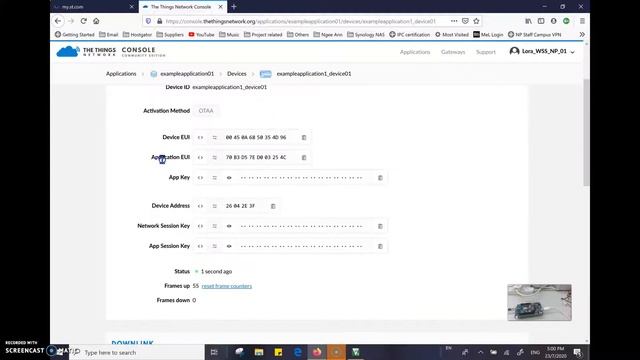Click the webcam preview thumbnail
The image size is (640, 360).
point(539,302)
